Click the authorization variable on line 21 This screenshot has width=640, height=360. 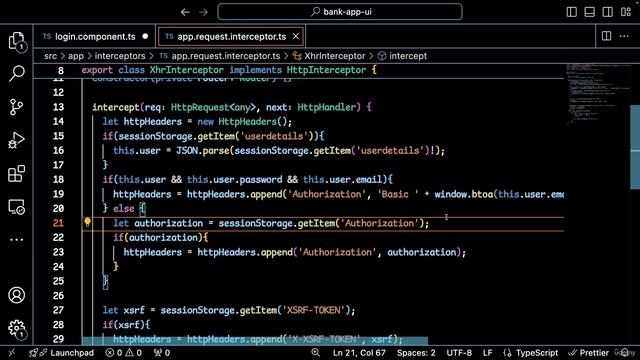coord(169,223)
